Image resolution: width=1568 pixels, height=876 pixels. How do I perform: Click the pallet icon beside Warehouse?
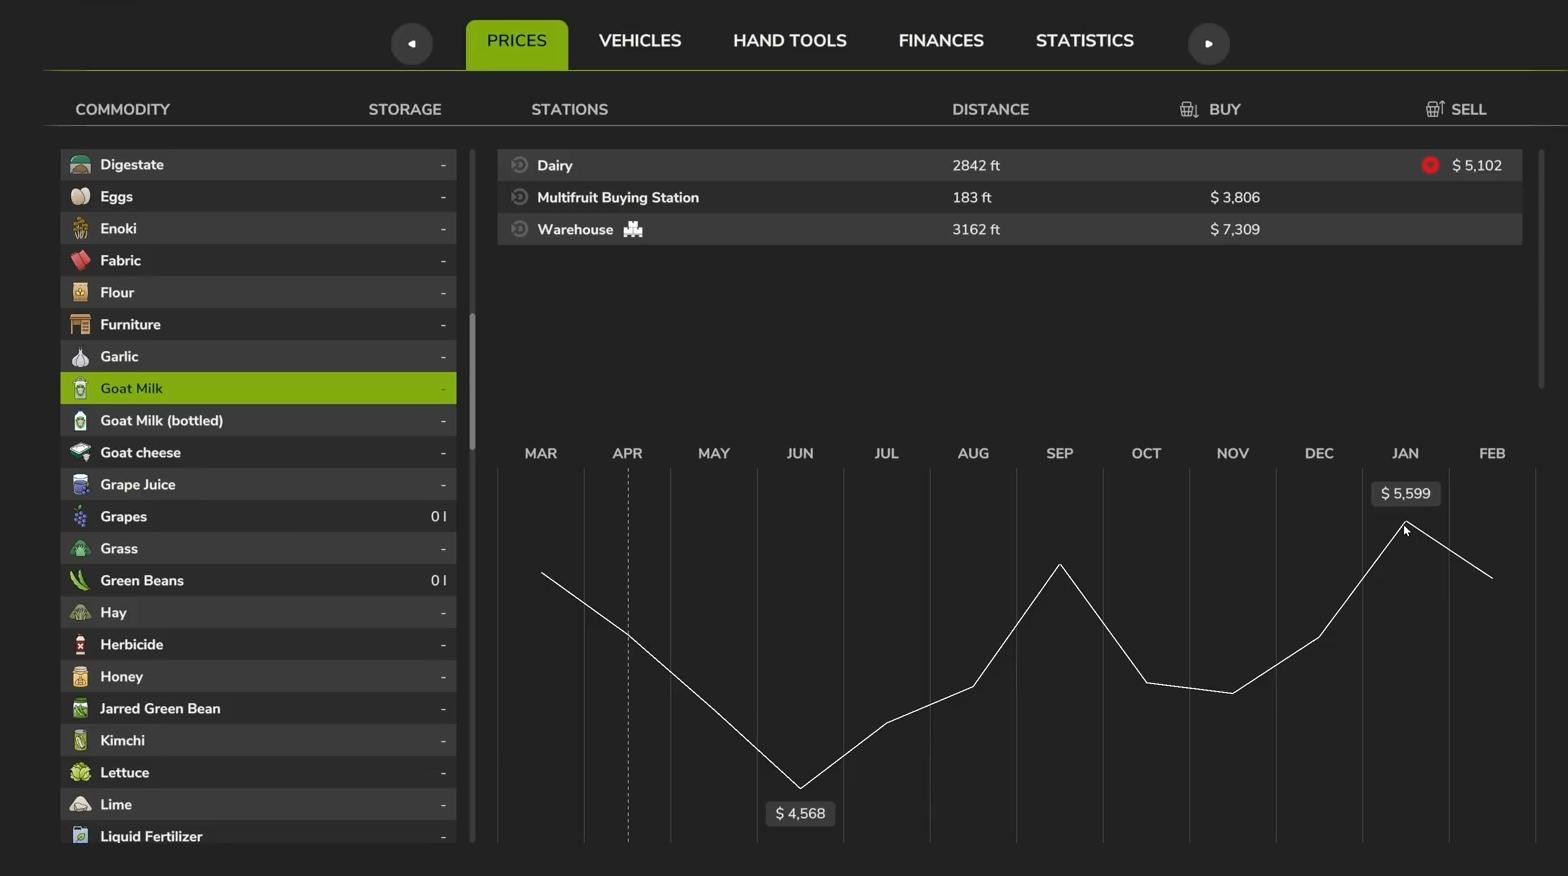[x=633, y=230]
